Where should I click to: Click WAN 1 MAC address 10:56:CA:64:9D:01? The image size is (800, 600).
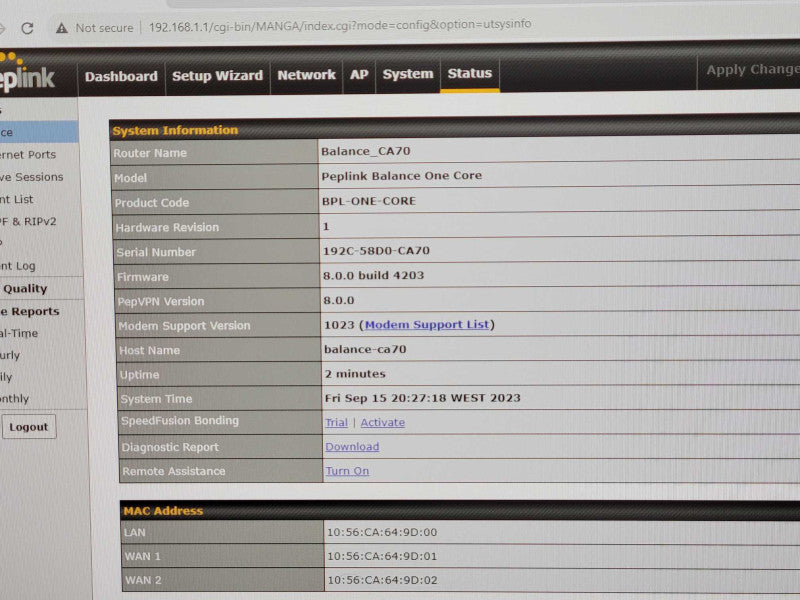coord(382,556)
